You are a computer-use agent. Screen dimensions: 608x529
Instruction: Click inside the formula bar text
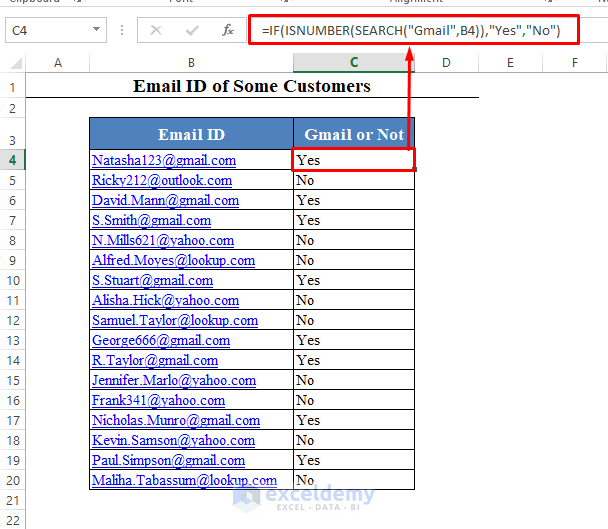pyautogui.click(x=411, y=30)
